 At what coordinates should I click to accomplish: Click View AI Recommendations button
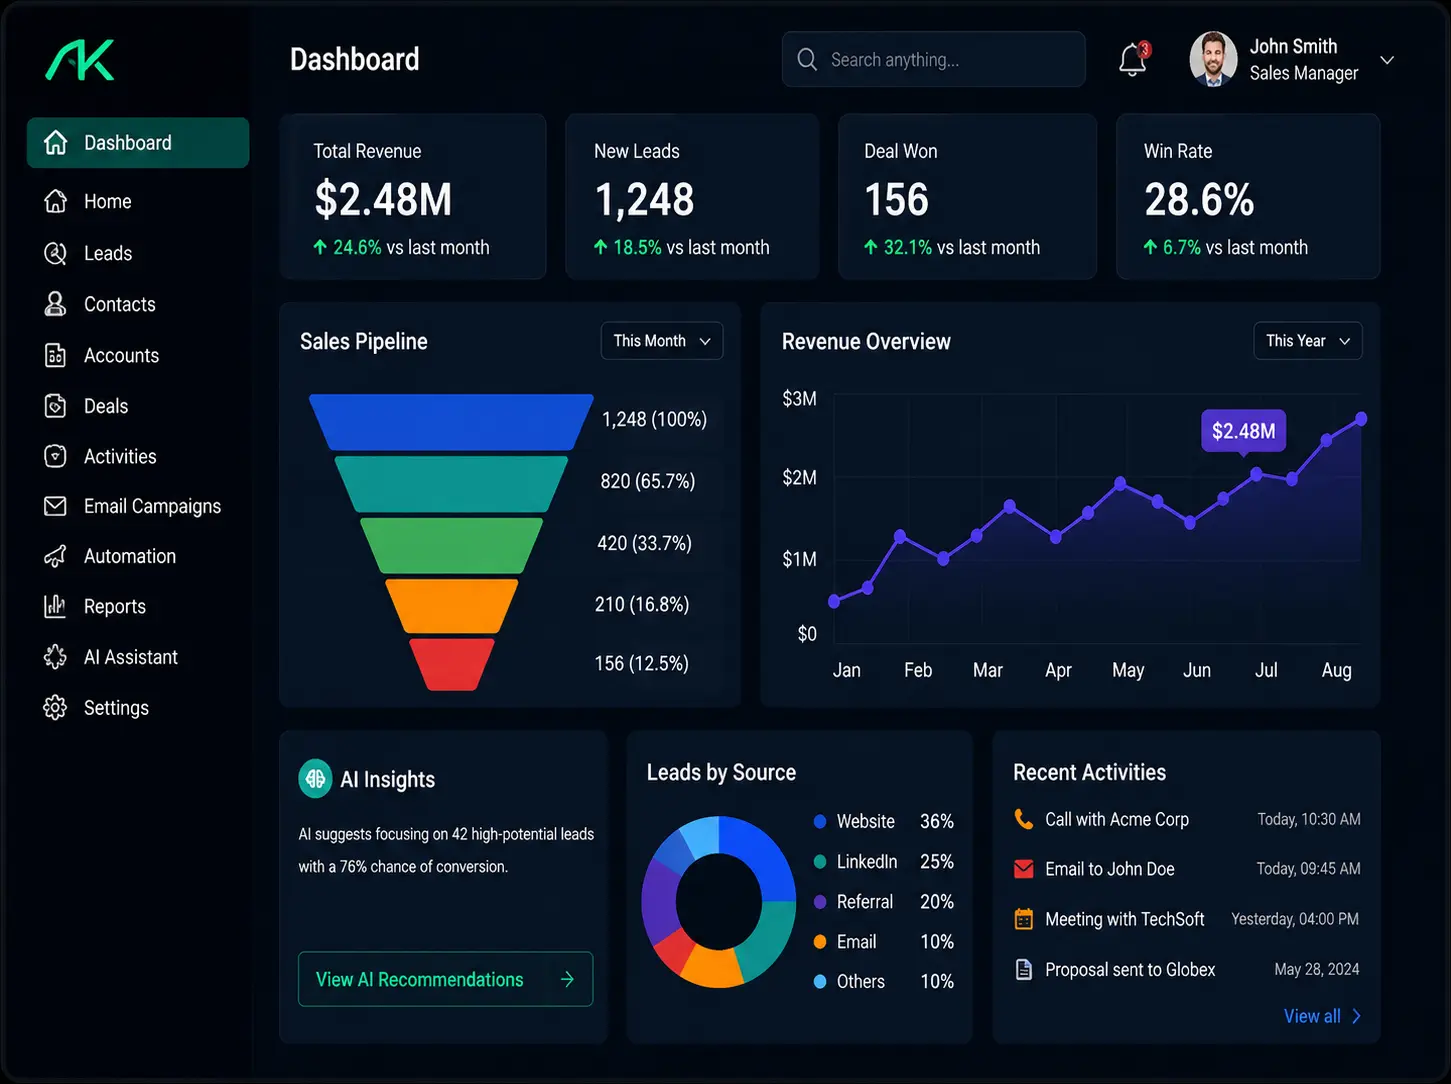(x=445, y=979)
